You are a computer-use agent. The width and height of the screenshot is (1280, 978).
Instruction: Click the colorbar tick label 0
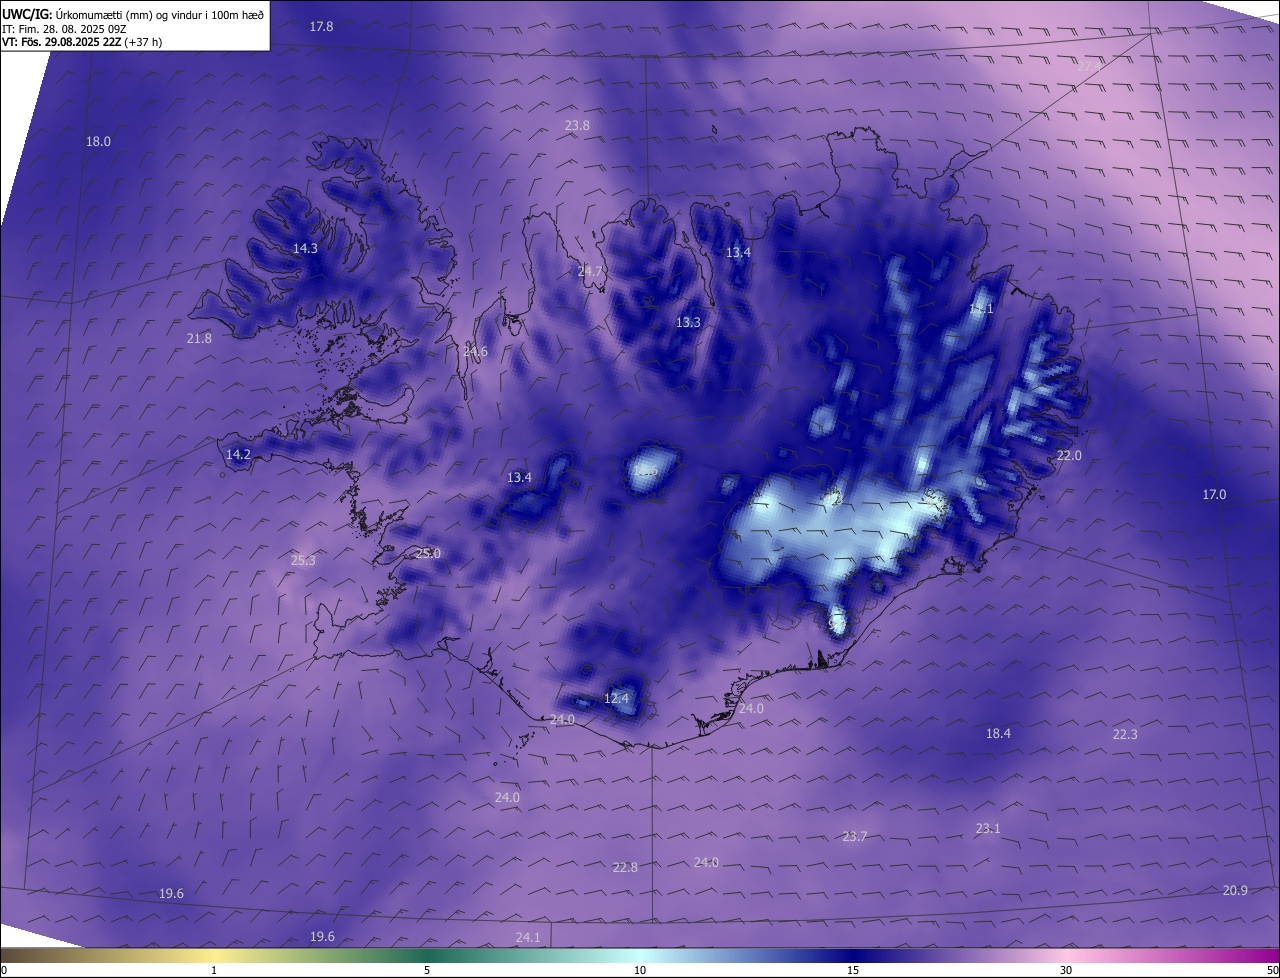4,970
